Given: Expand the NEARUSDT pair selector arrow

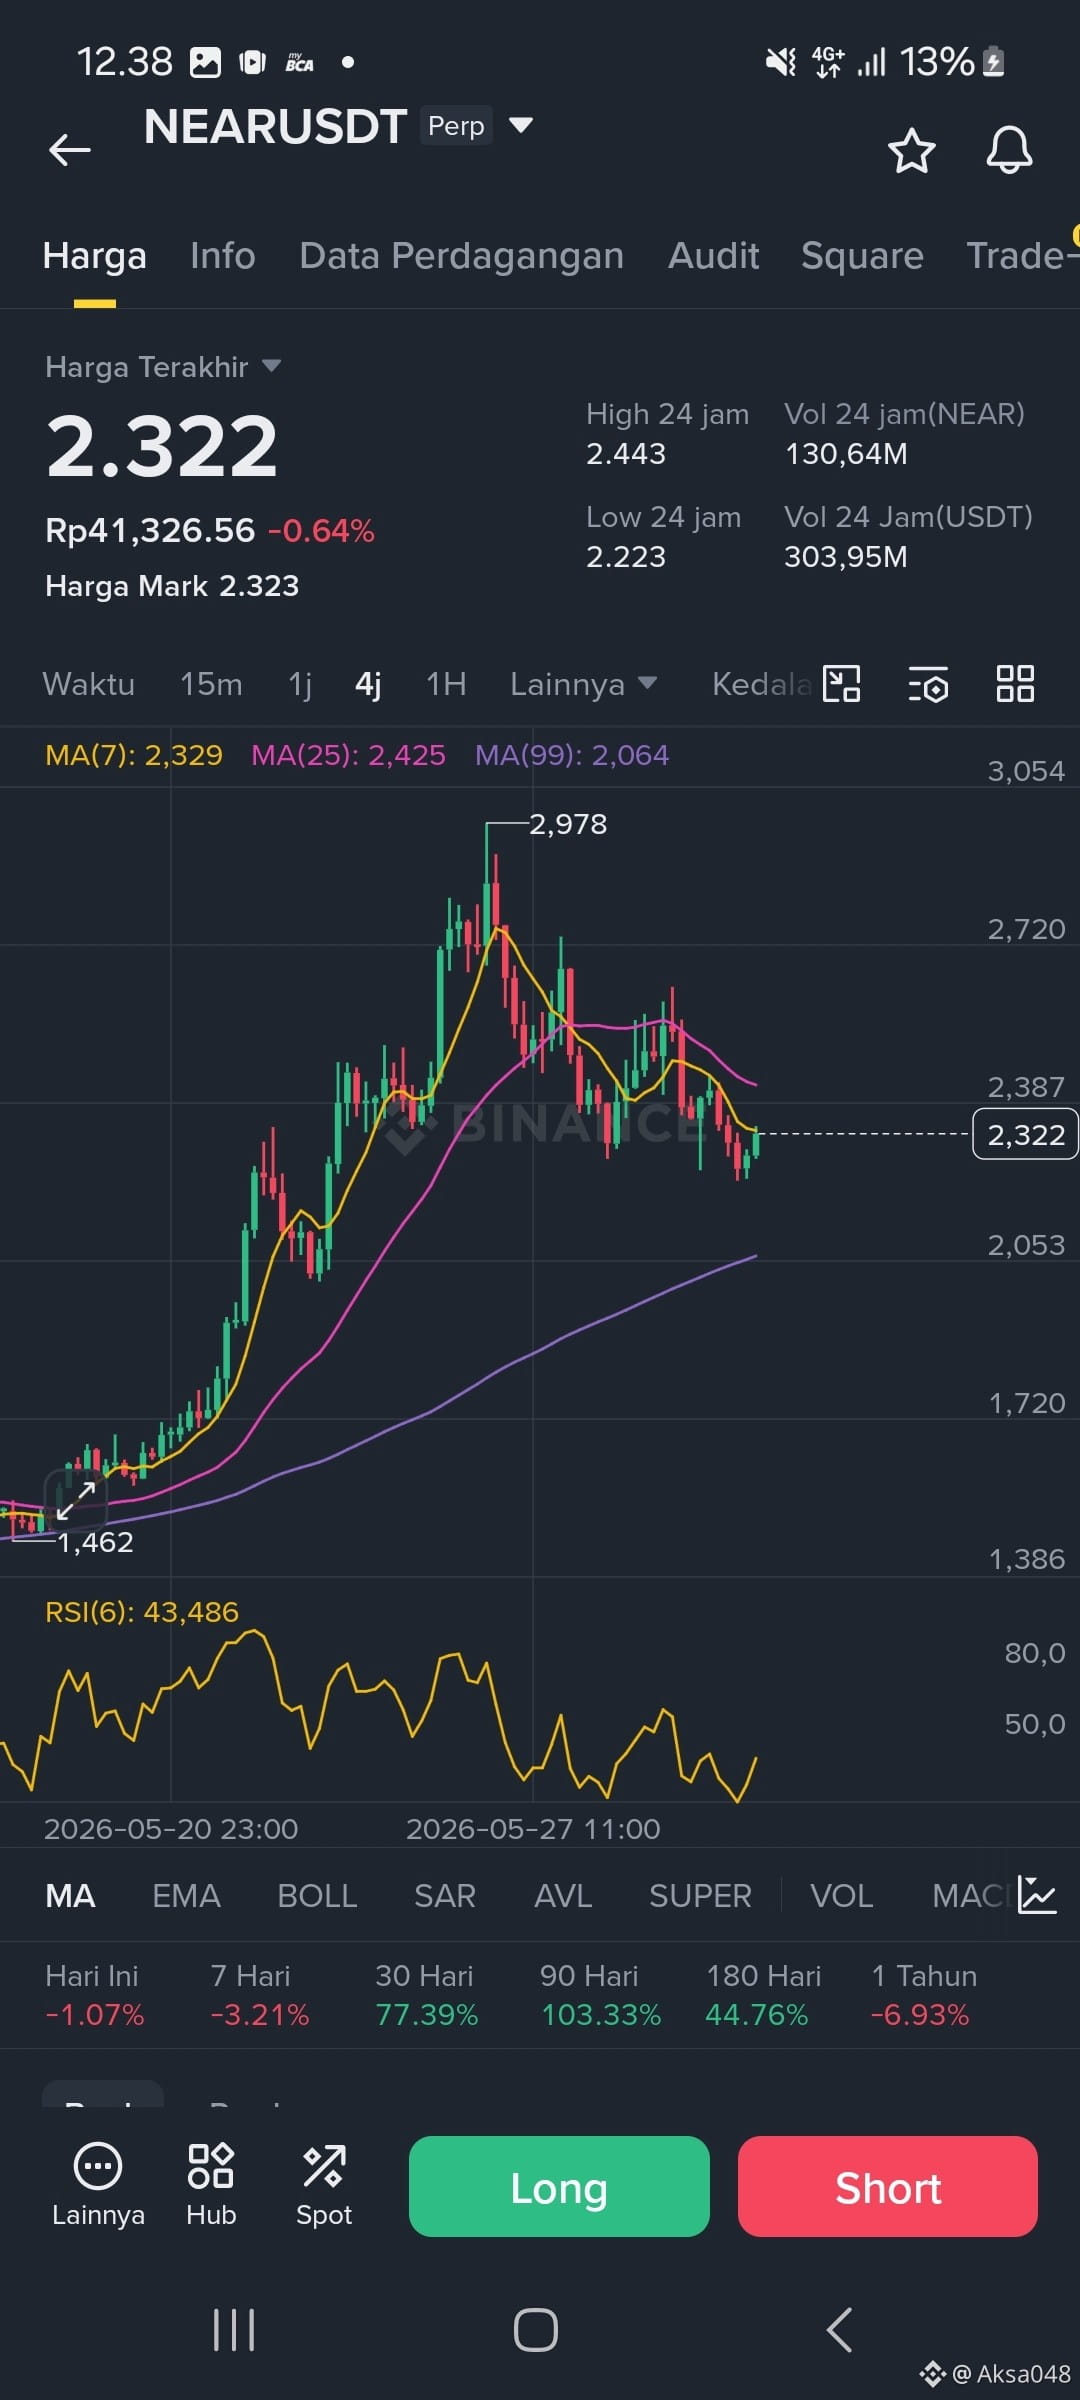Looking at the screenshot, I should pyautogui.click(x=520, y=125).
